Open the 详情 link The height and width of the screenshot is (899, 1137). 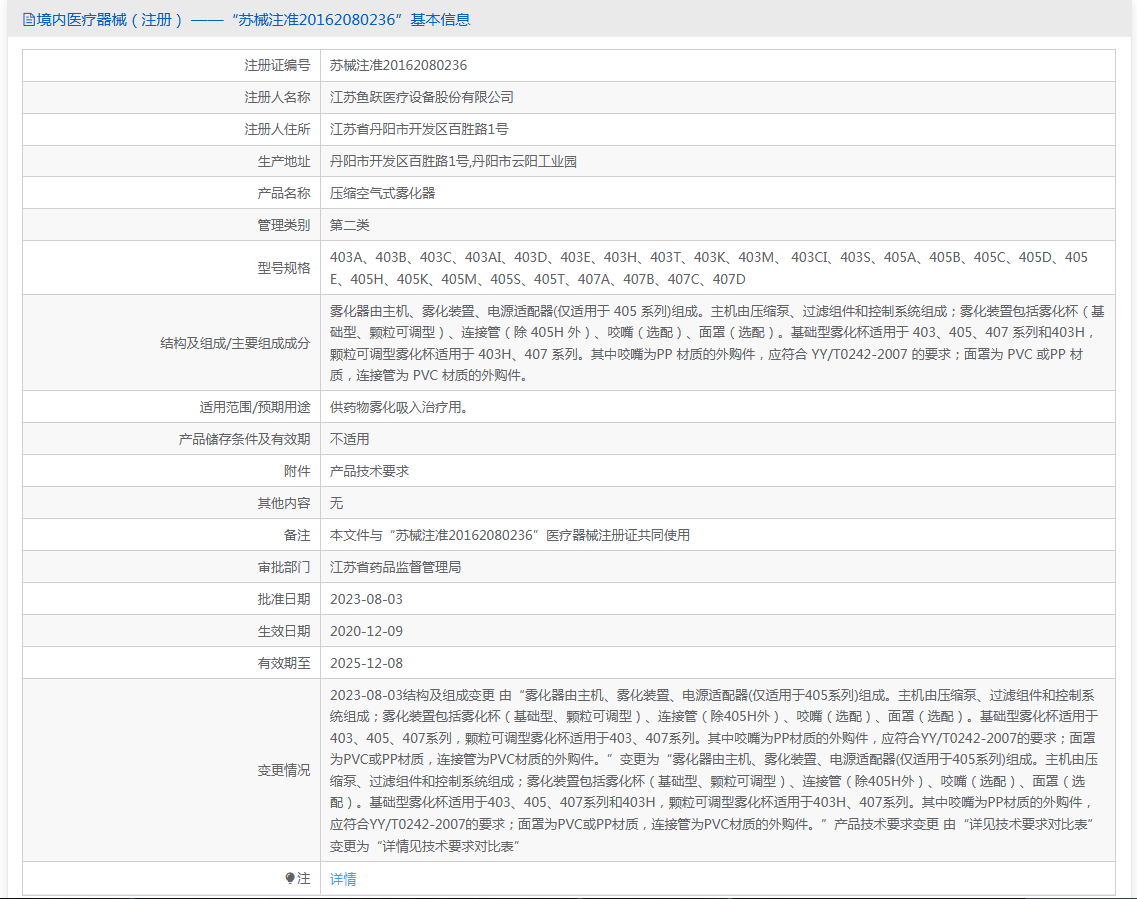343,879
